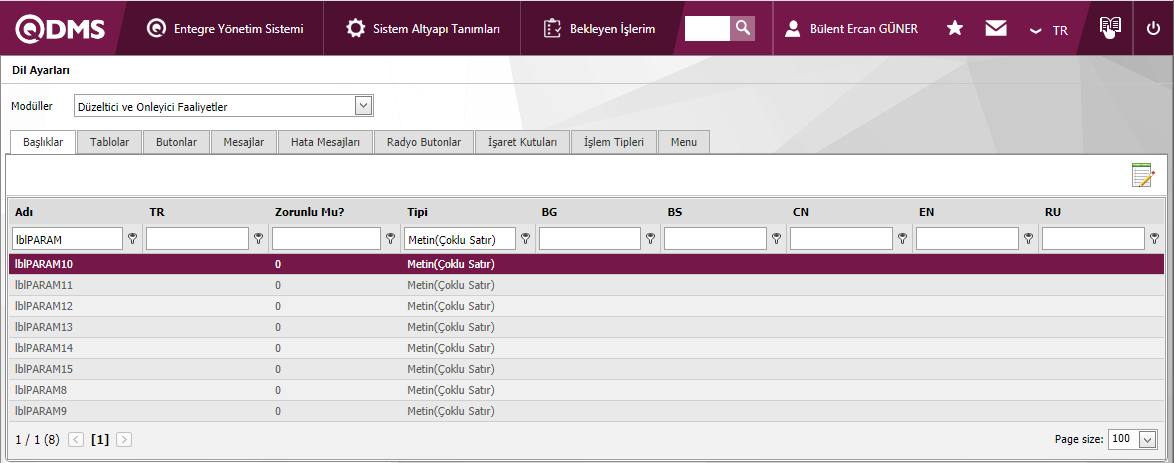Open filter options for Tipi column
Viewport: 1174px width, 463px height.
525,239
